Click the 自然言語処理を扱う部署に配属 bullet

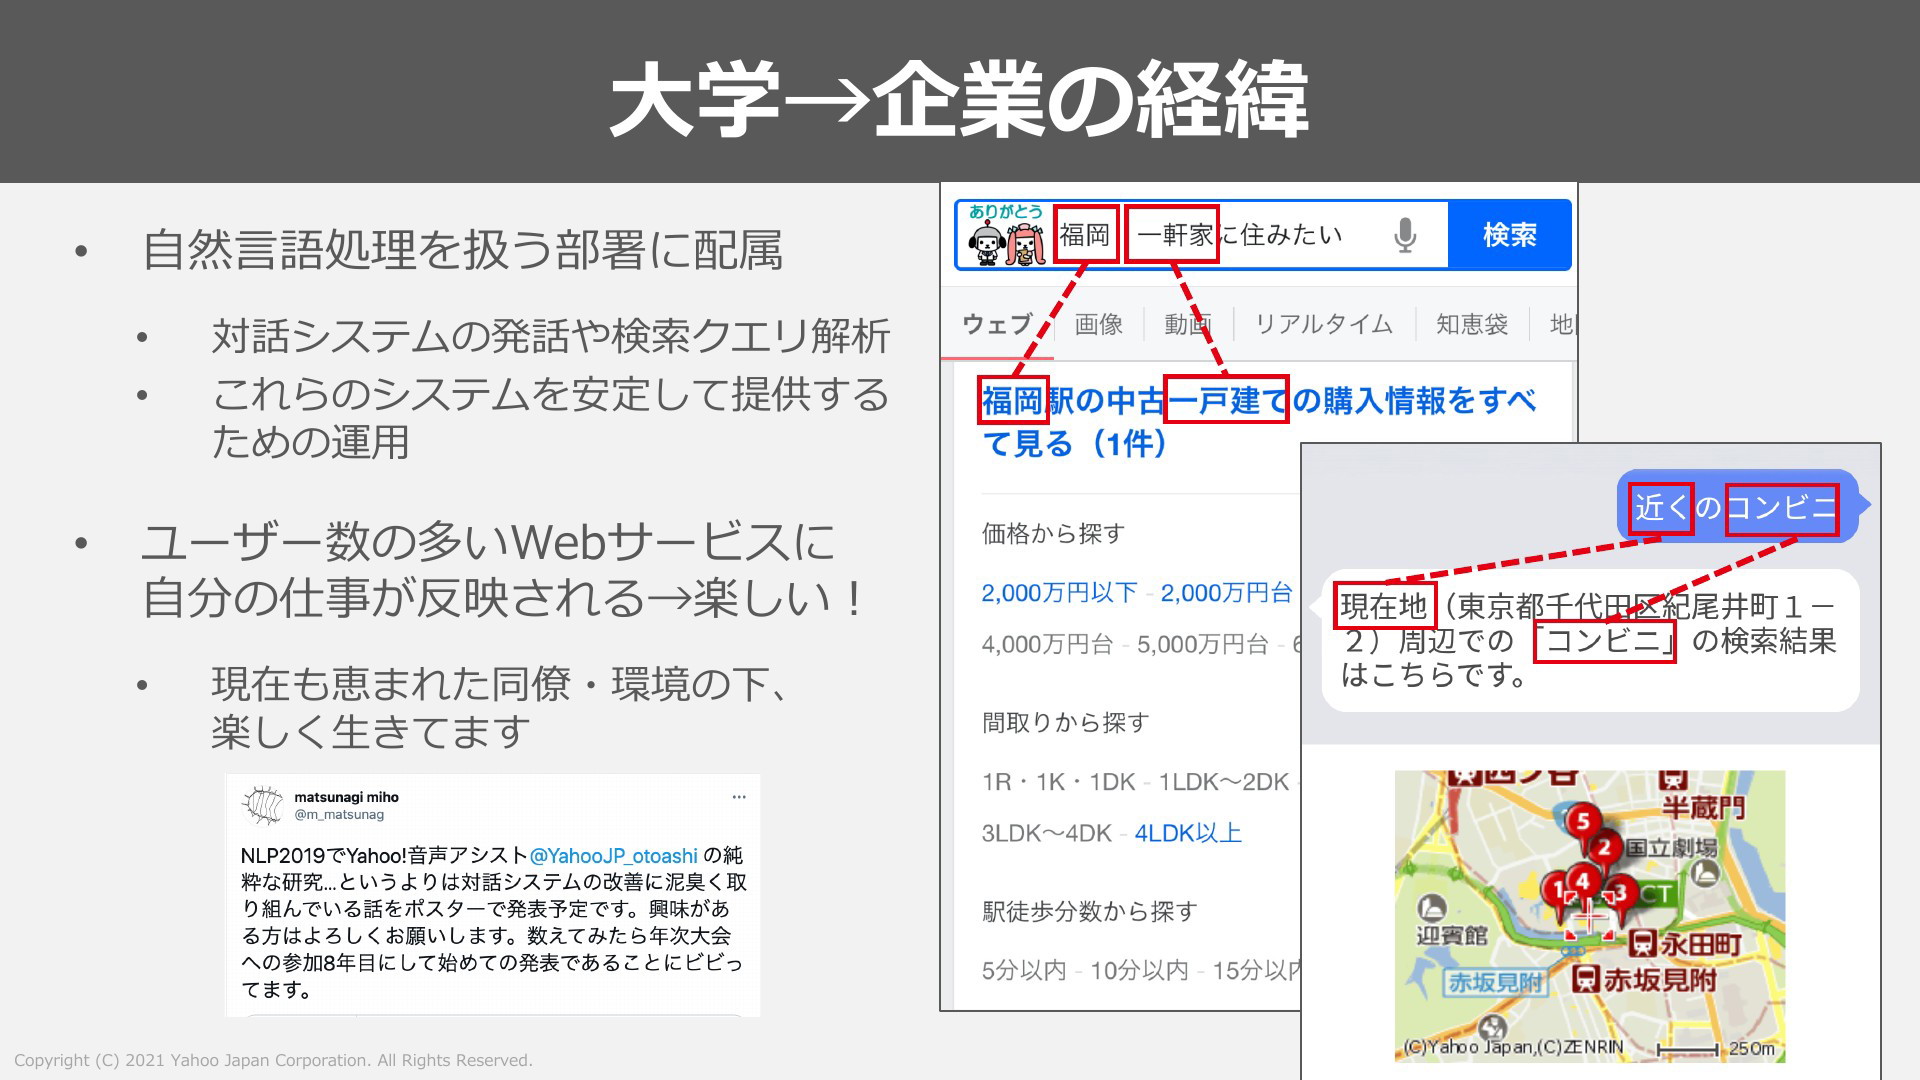point(462,250)
